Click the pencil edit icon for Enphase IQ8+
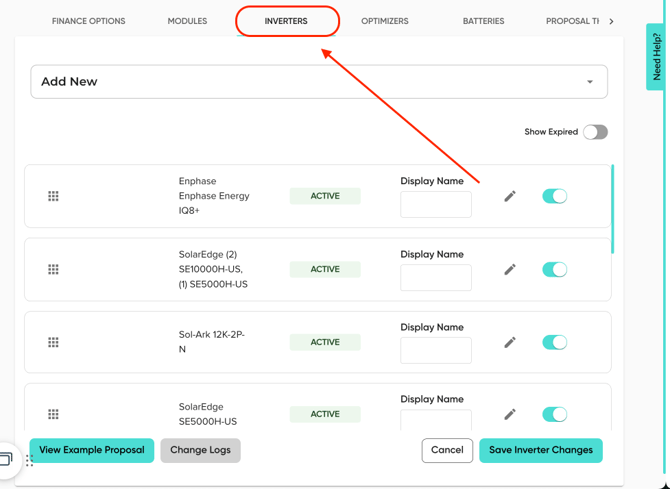This screenshot has height=489, width=670. tap(510, 196)
